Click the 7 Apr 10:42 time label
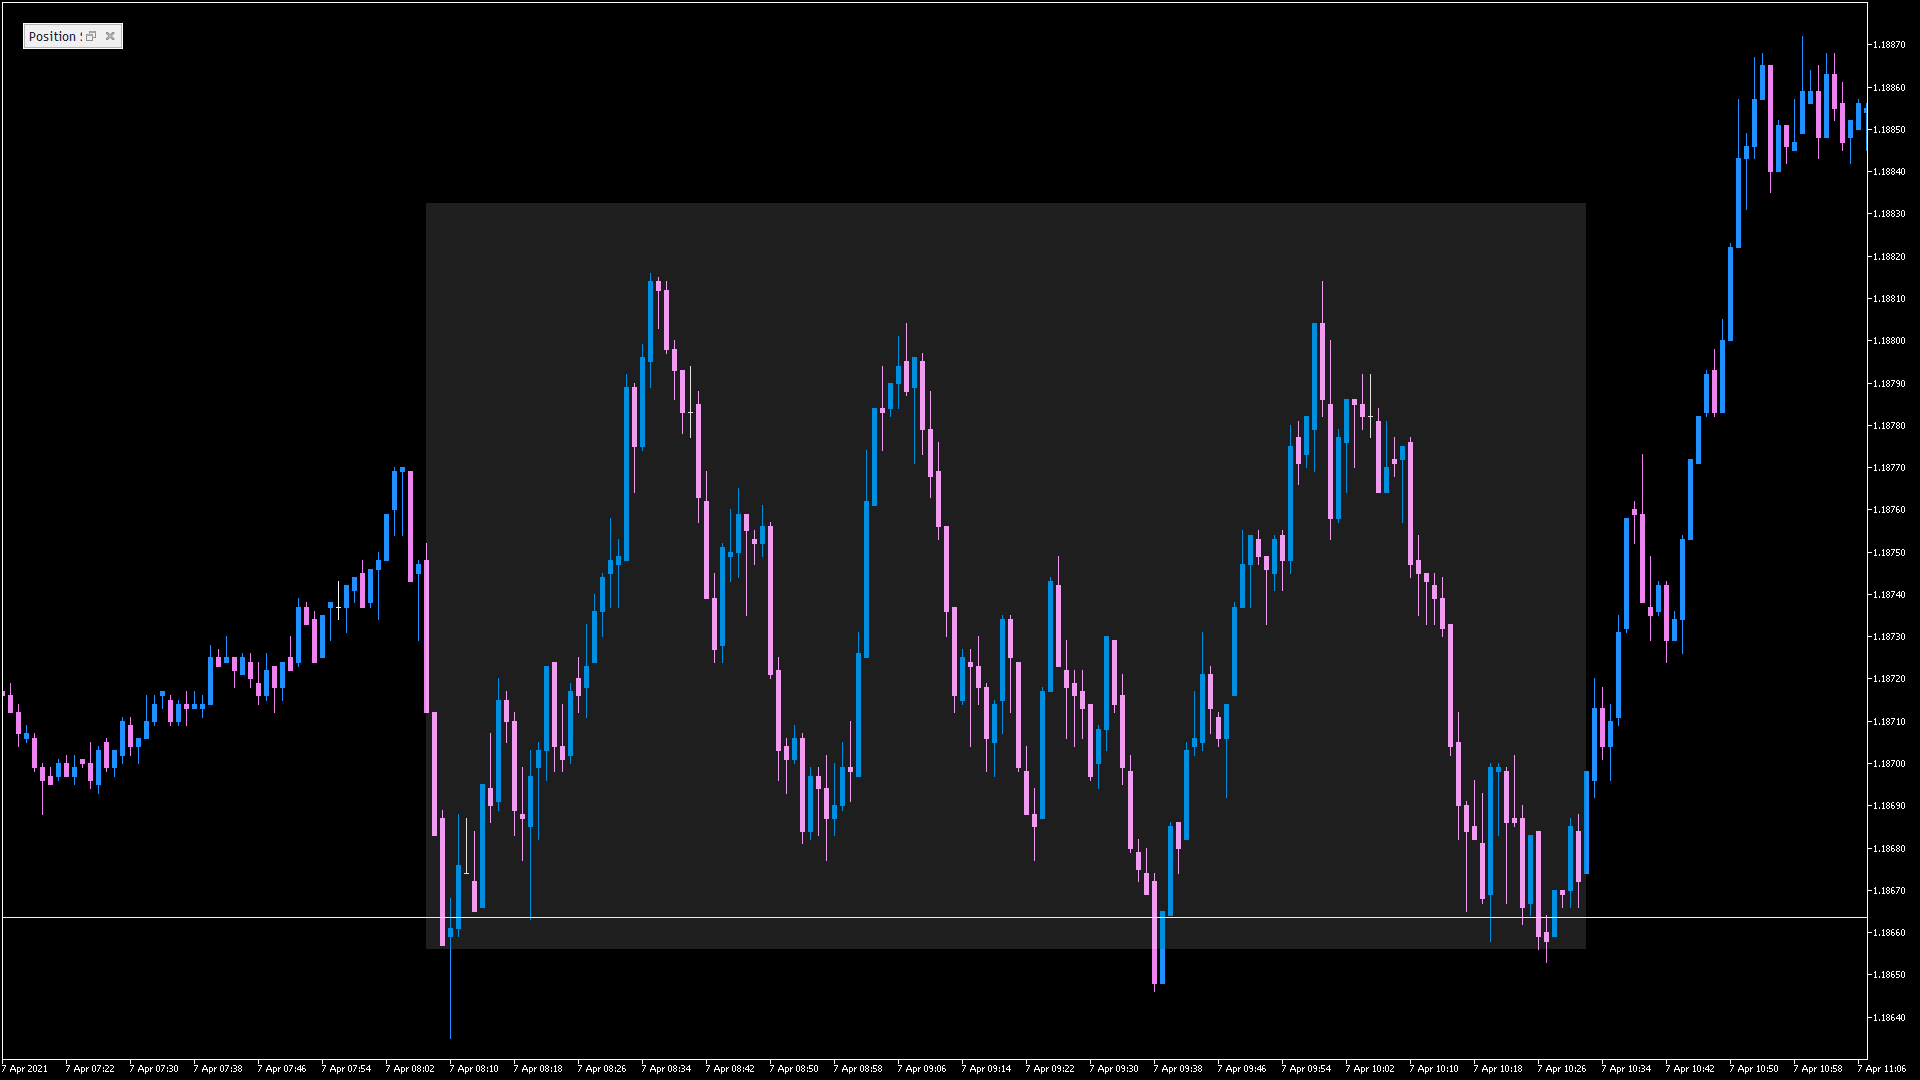The height and width of the screenshot is (1080, 1920). tap(1692, 1069)
